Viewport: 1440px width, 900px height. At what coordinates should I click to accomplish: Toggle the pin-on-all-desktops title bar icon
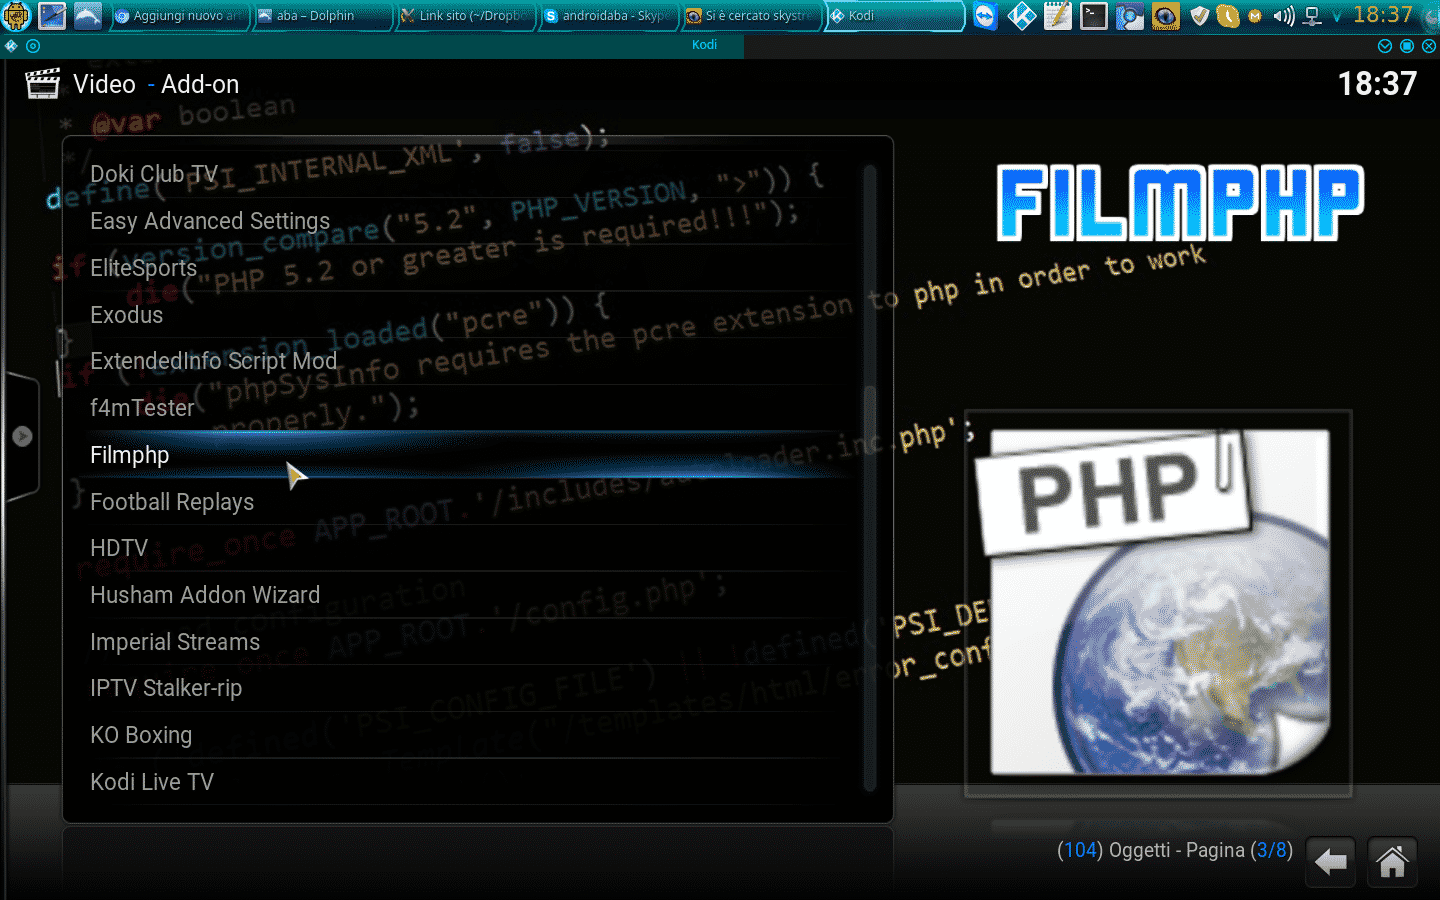click(x=33, y=46)
